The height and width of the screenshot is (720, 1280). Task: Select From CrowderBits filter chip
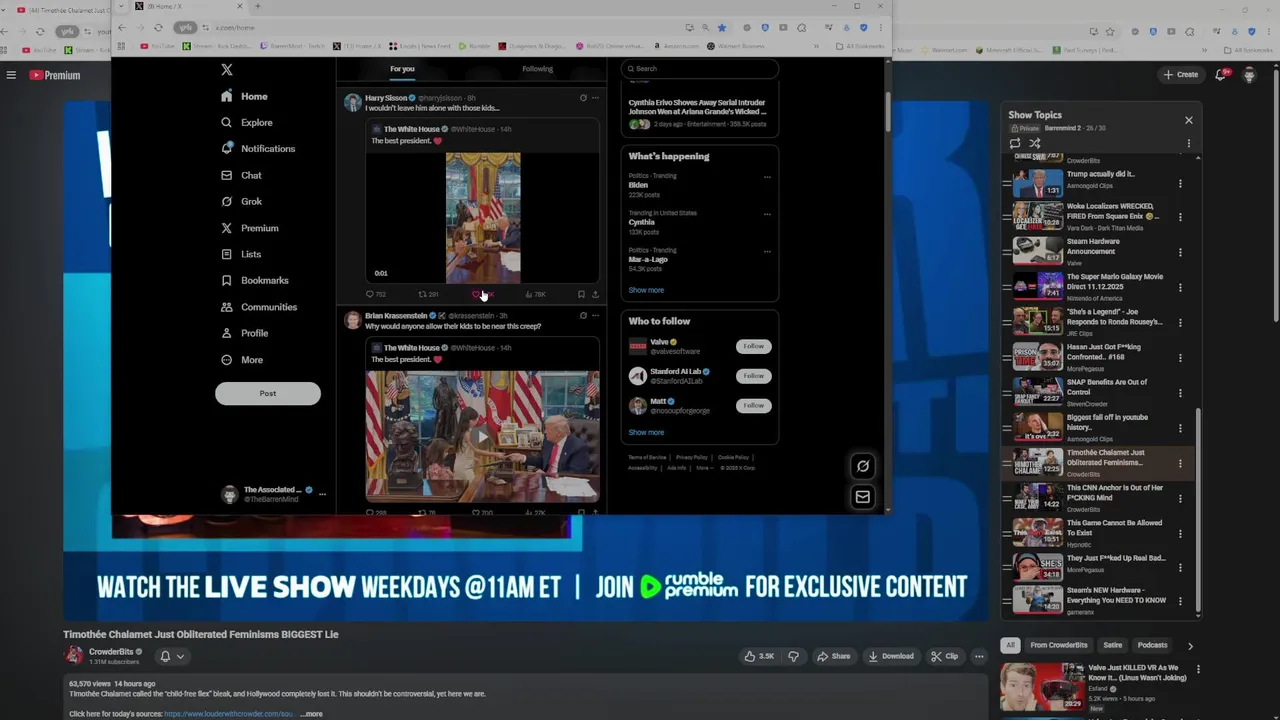pos(1059,645)
